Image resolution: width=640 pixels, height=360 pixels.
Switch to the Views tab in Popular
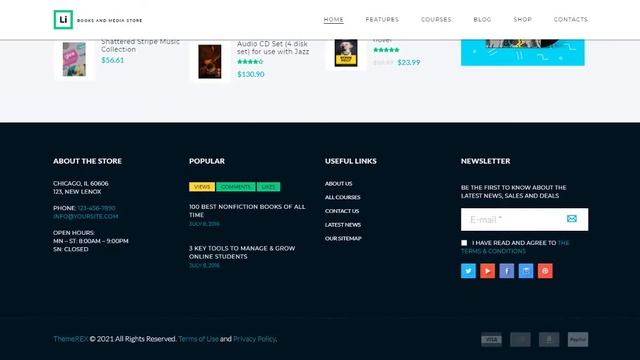pyautogui.click(x=202, y=187)
